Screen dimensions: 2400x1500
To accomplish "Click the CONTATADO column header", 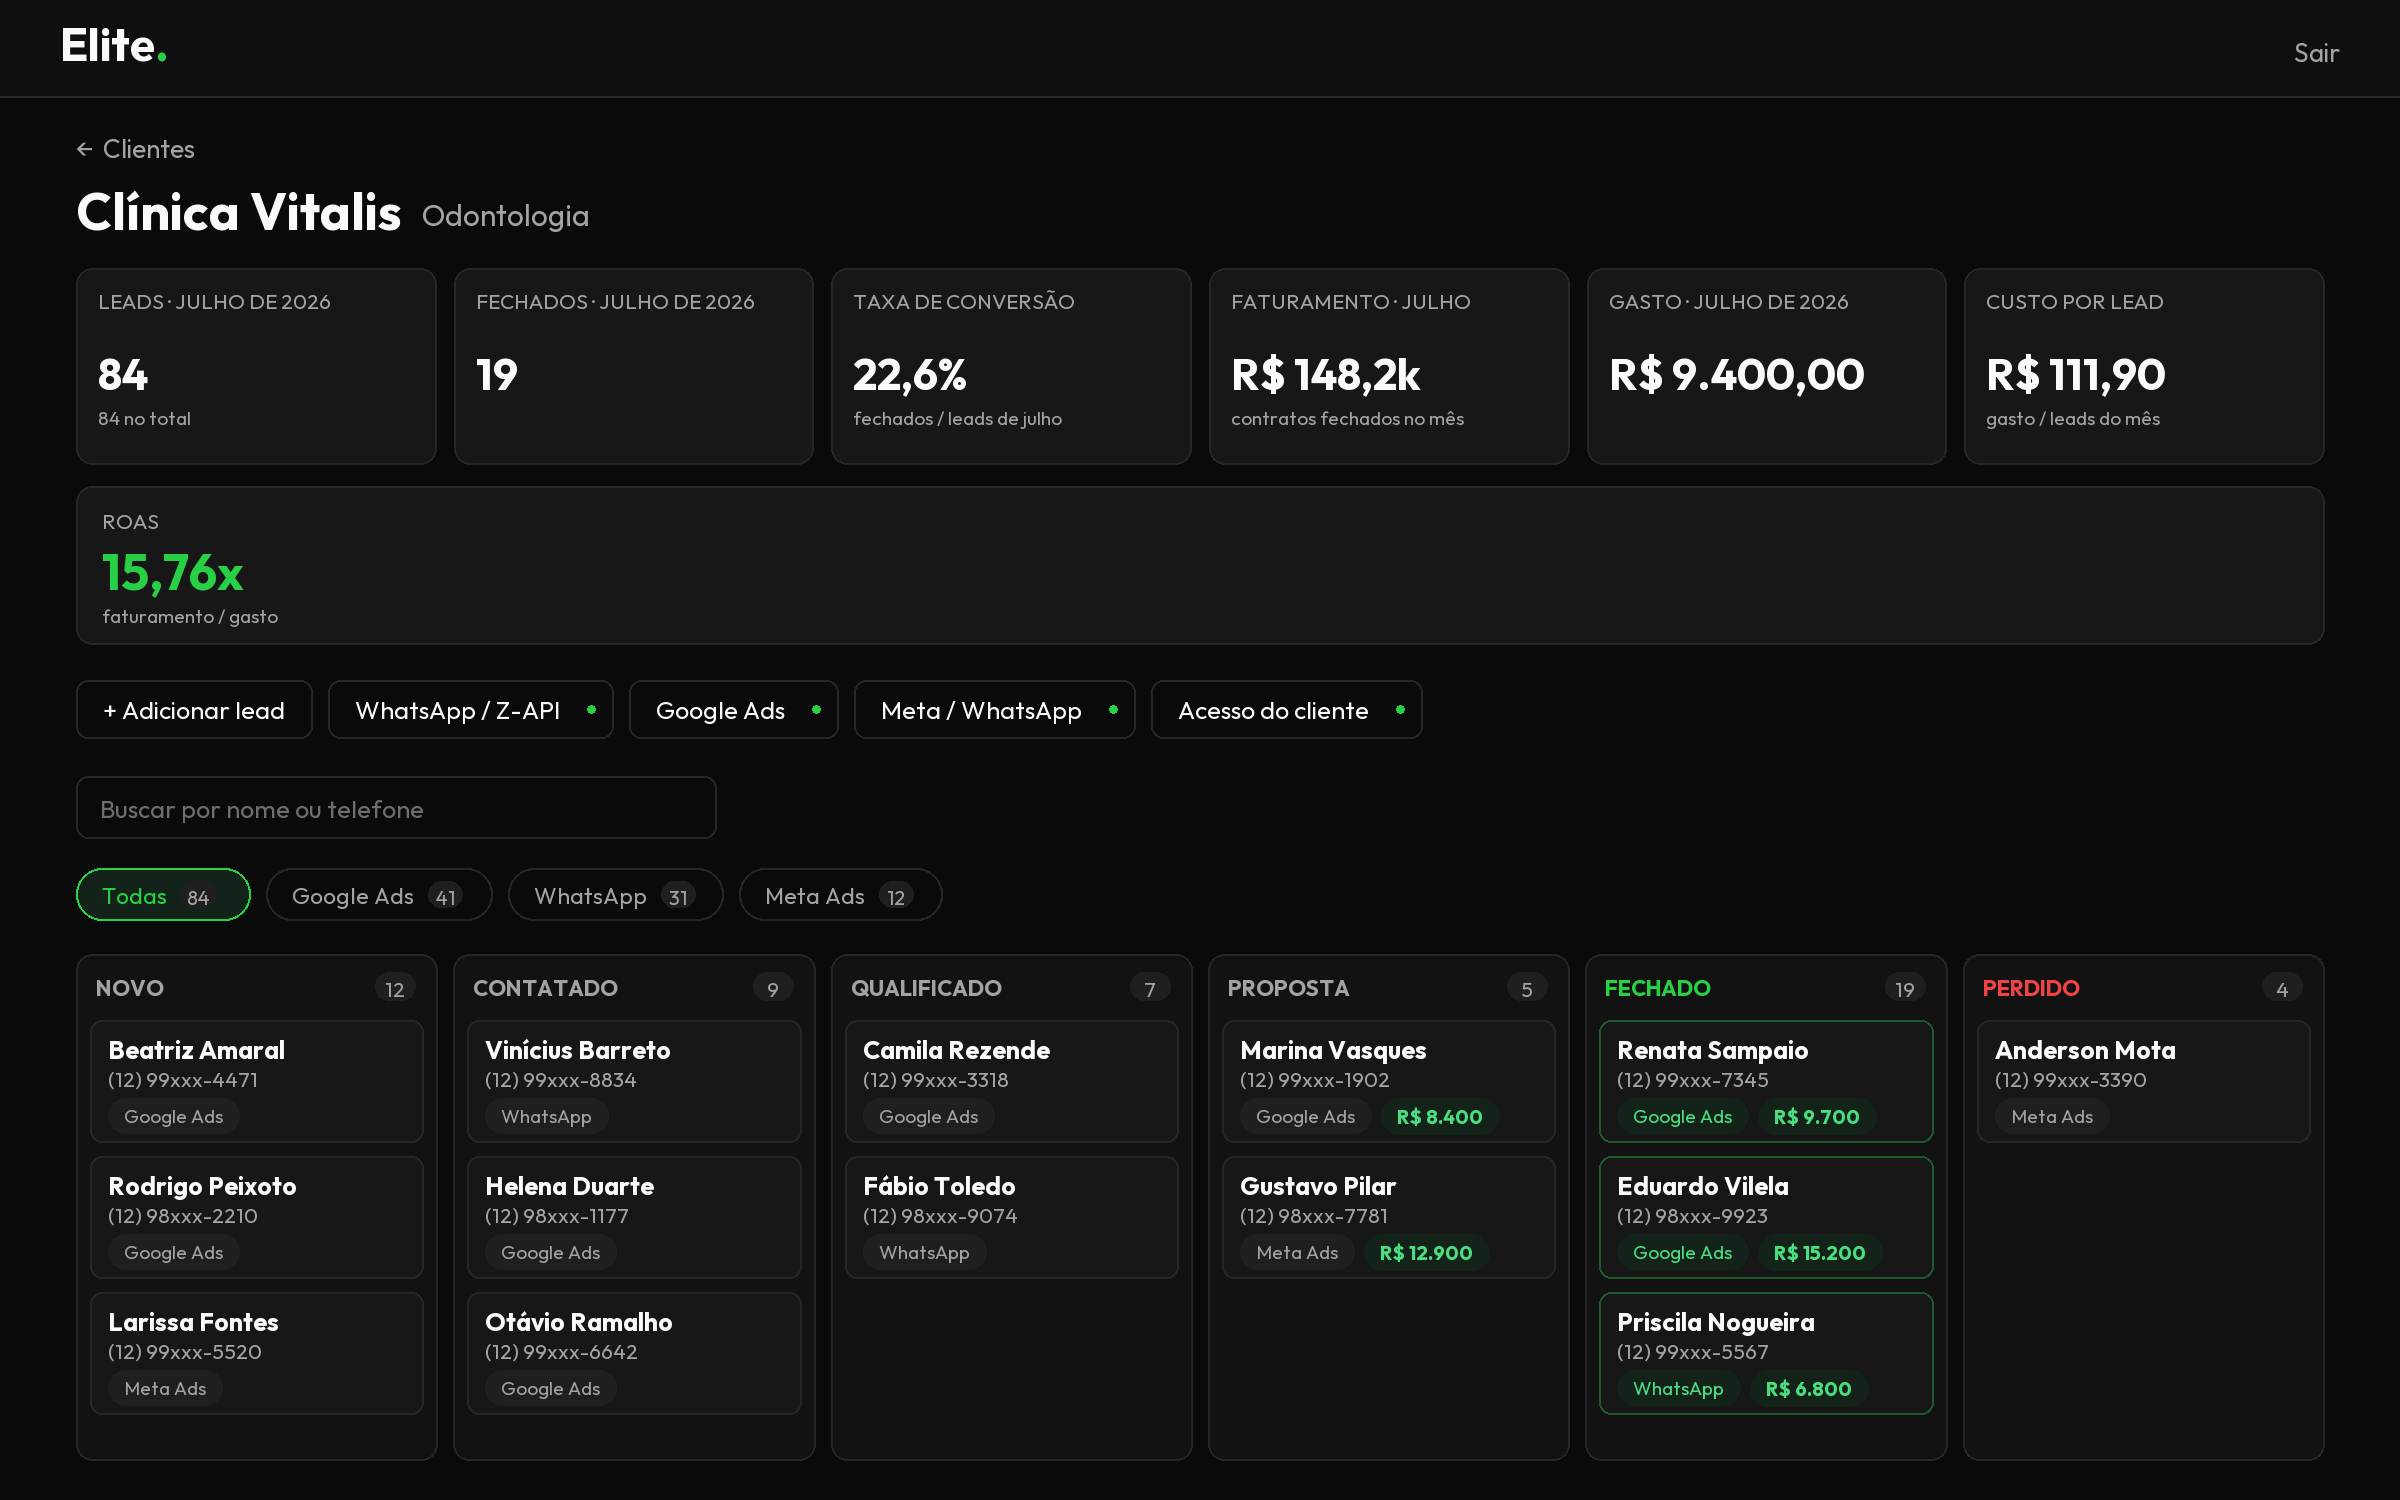I will (545, 988).
